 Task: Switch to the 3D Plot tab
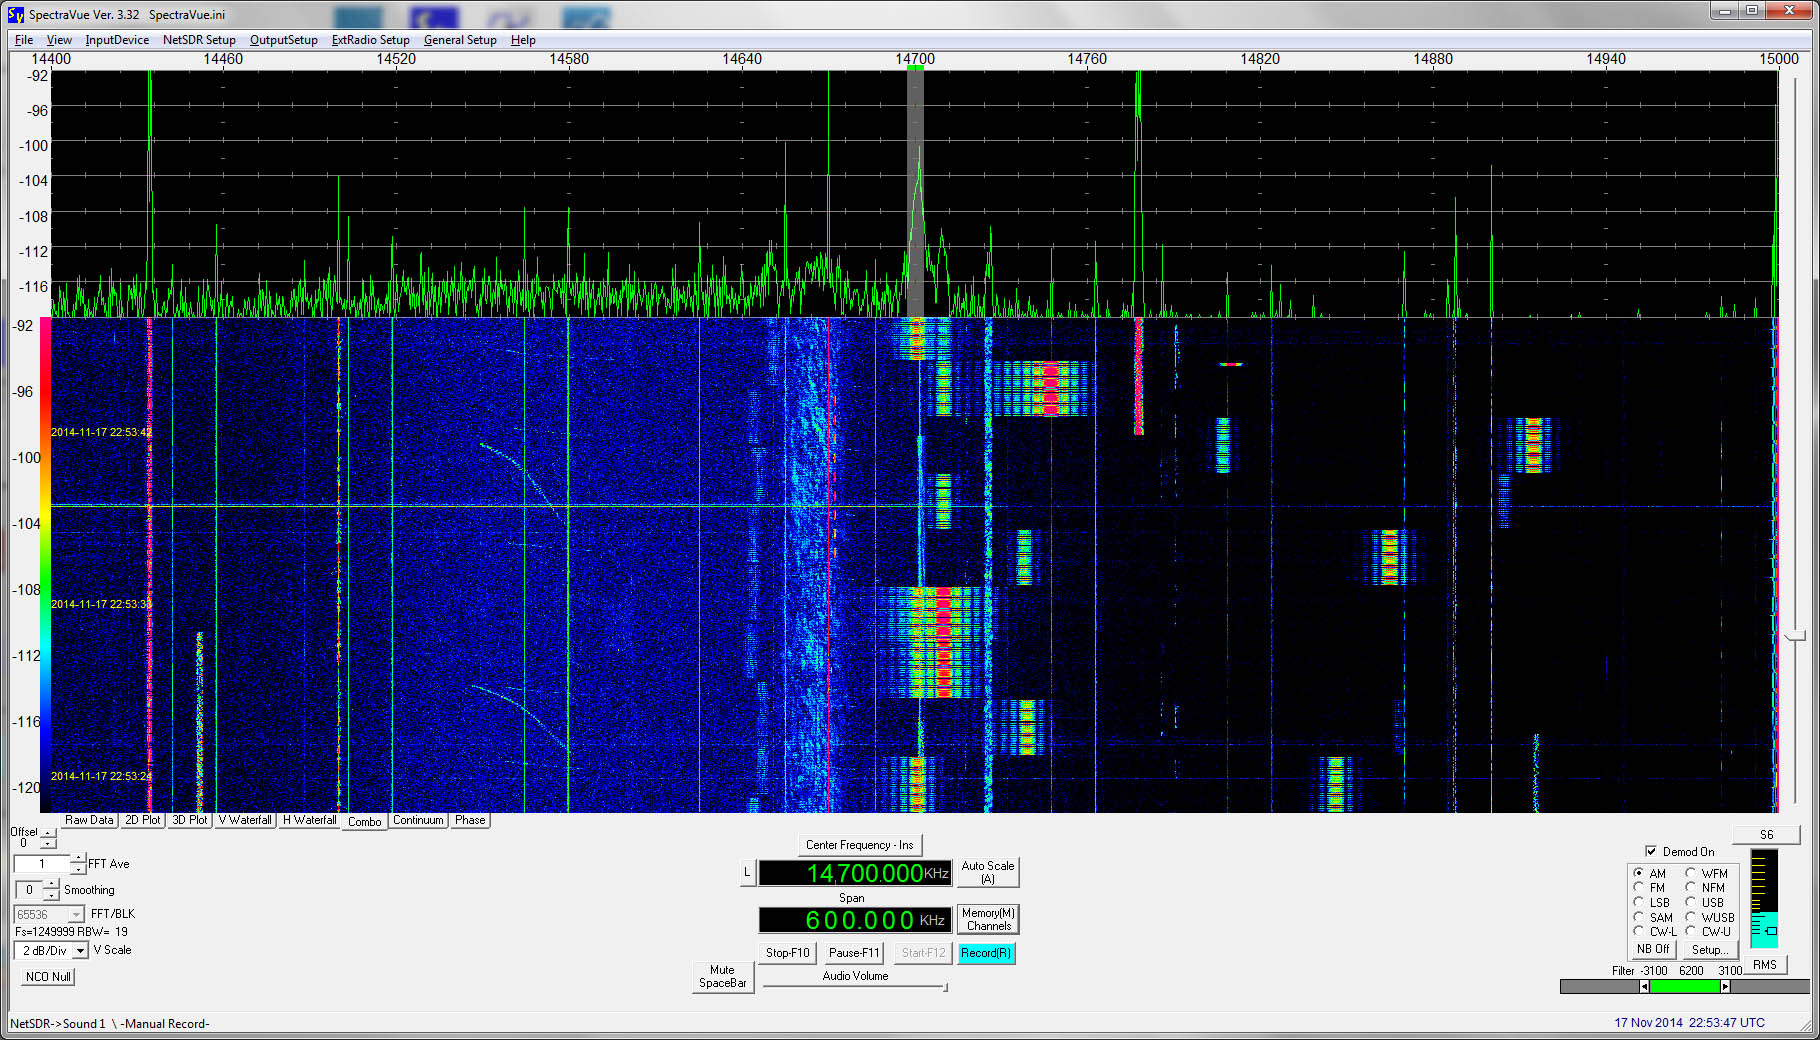[x=190, y=820]
